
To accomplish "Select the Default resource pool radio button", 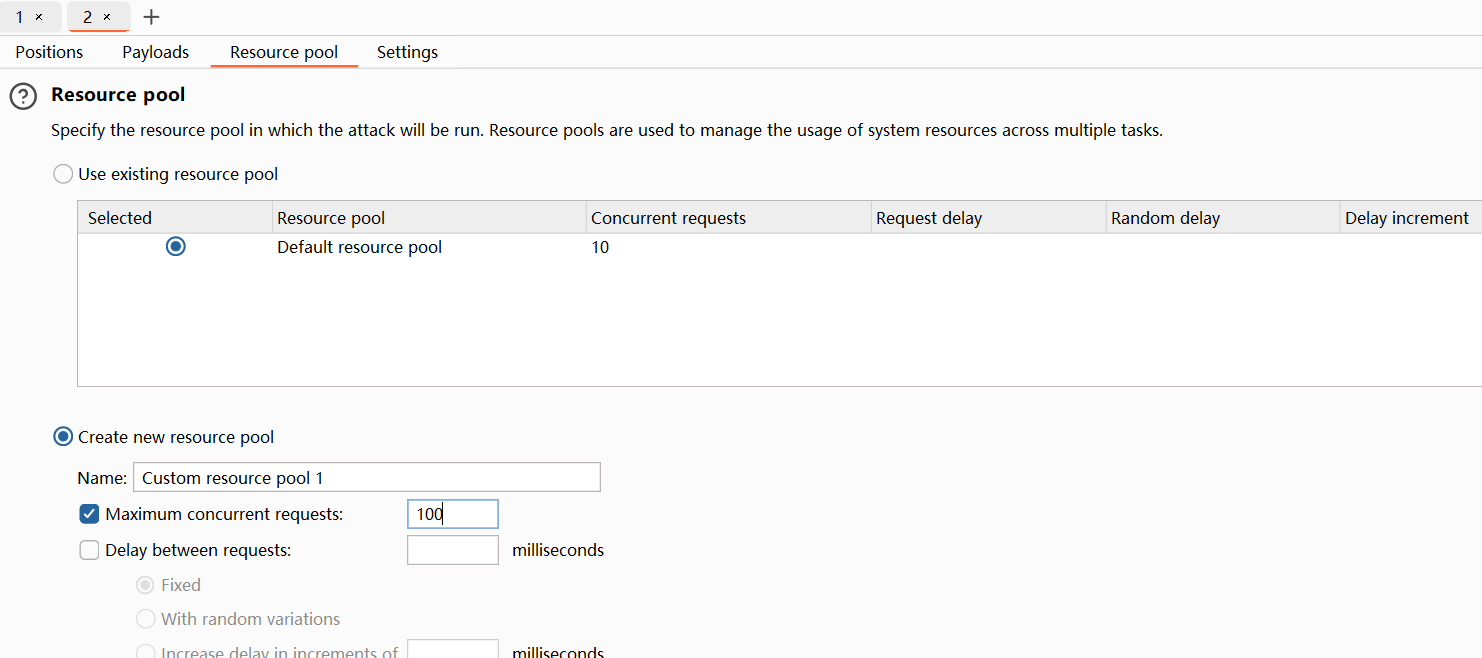I will click(x=176, y=246).
